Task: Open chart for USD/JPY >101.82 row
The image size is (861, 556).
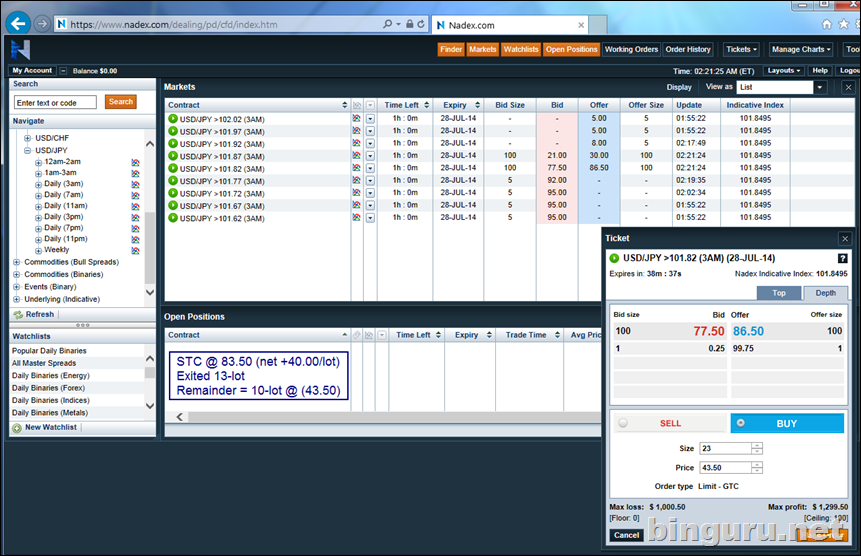Action: pyautogui.click(x=356, y=168)
